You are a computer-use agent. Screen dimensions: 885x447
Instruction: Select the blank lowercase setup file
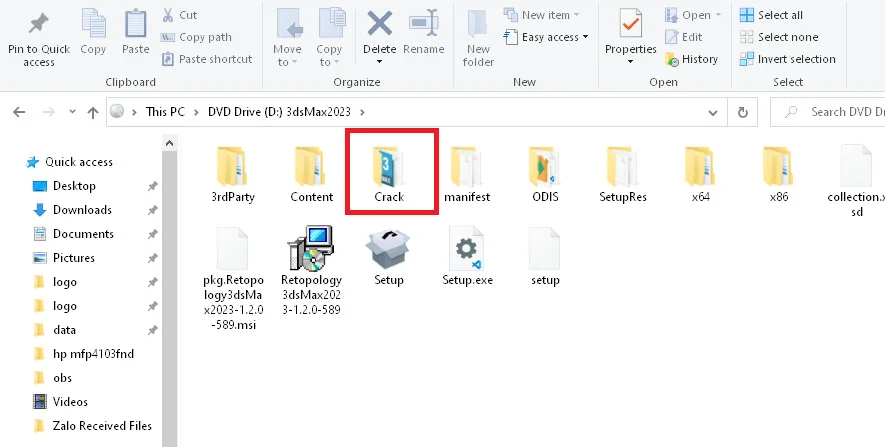(545, 256)
